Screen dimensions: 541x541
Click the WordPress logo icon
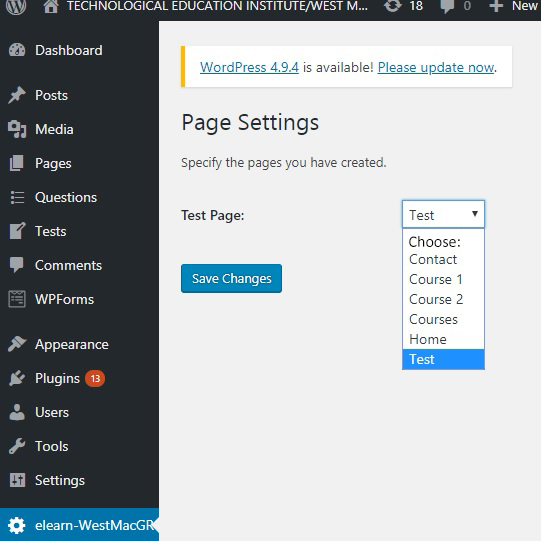(16, 6)
